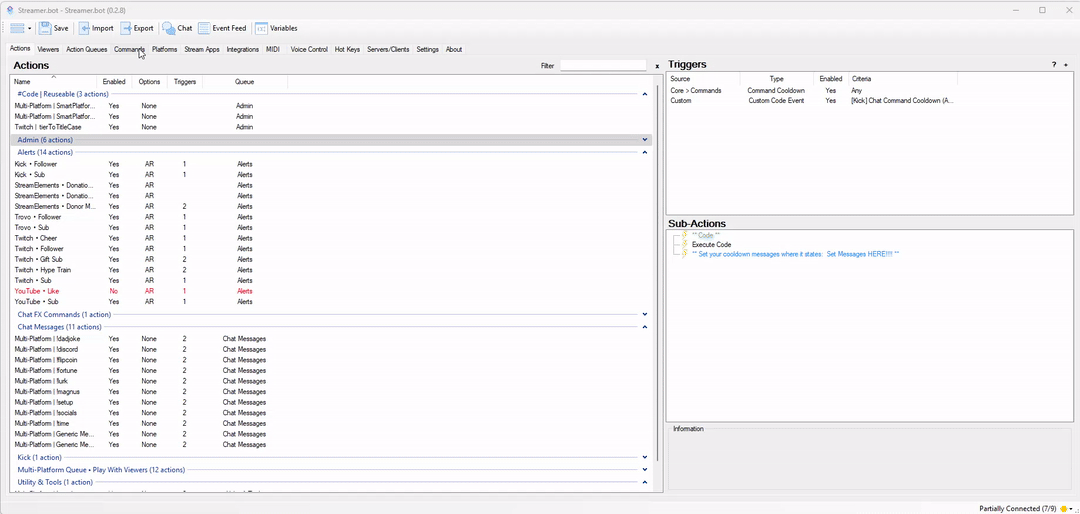Select the Trovo • Follower action
The width and height of the screenshot is (1080, 514).
(37, 217)
